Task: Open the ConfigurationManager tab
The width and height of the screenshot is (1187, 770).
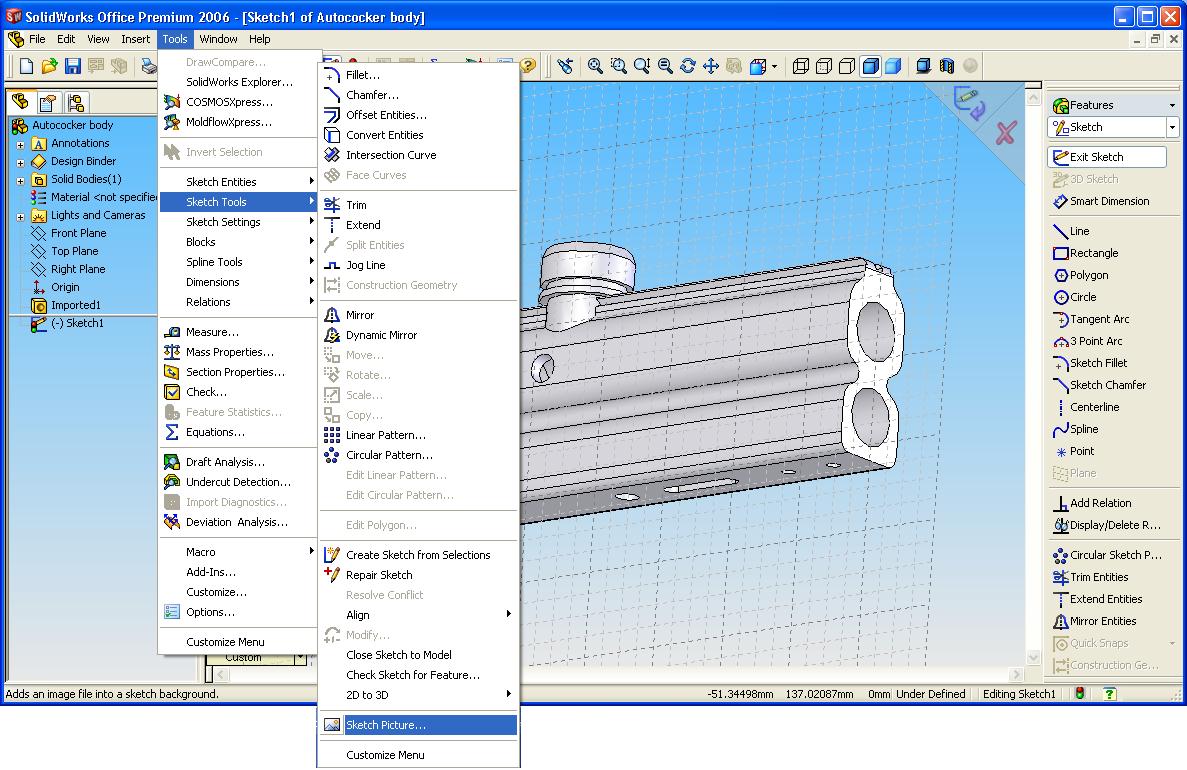Action: tap(75, 101)
